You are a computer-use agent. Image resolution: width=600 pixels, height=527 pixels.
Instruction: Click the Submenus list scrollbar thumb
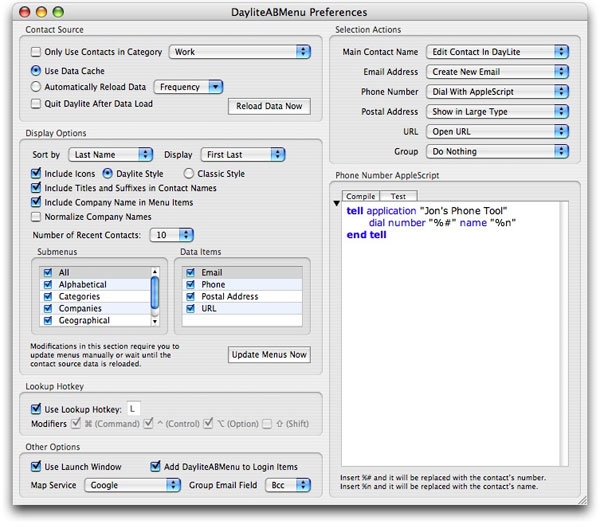tap(155, 292)
